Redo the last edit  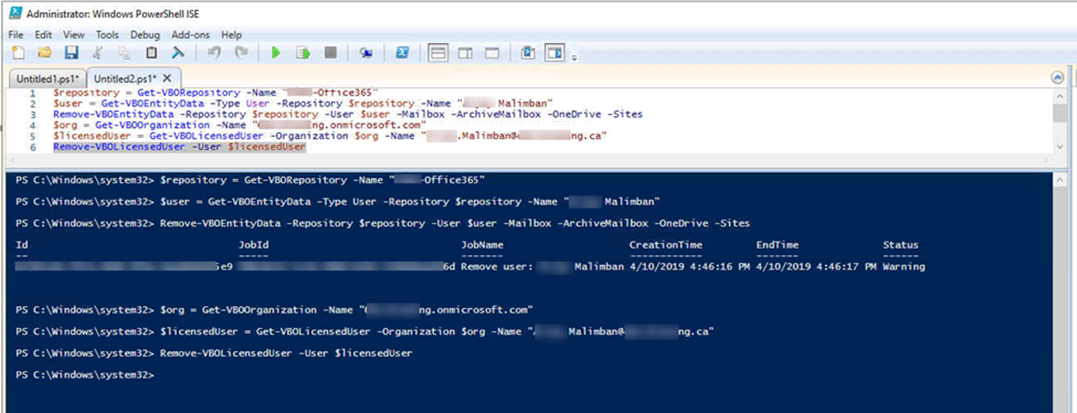click(x=241, y=52)
